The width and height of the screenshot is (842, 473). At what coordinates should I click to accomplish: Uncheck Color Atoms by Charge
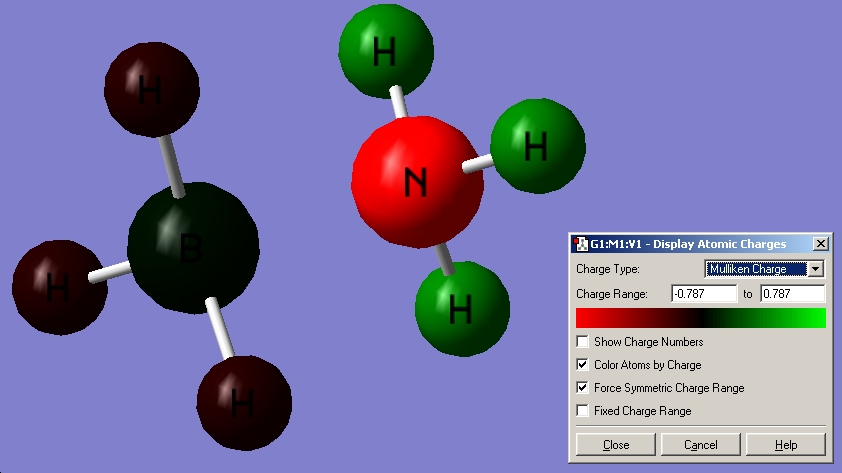pyautogui.click(x=582, y=365)
